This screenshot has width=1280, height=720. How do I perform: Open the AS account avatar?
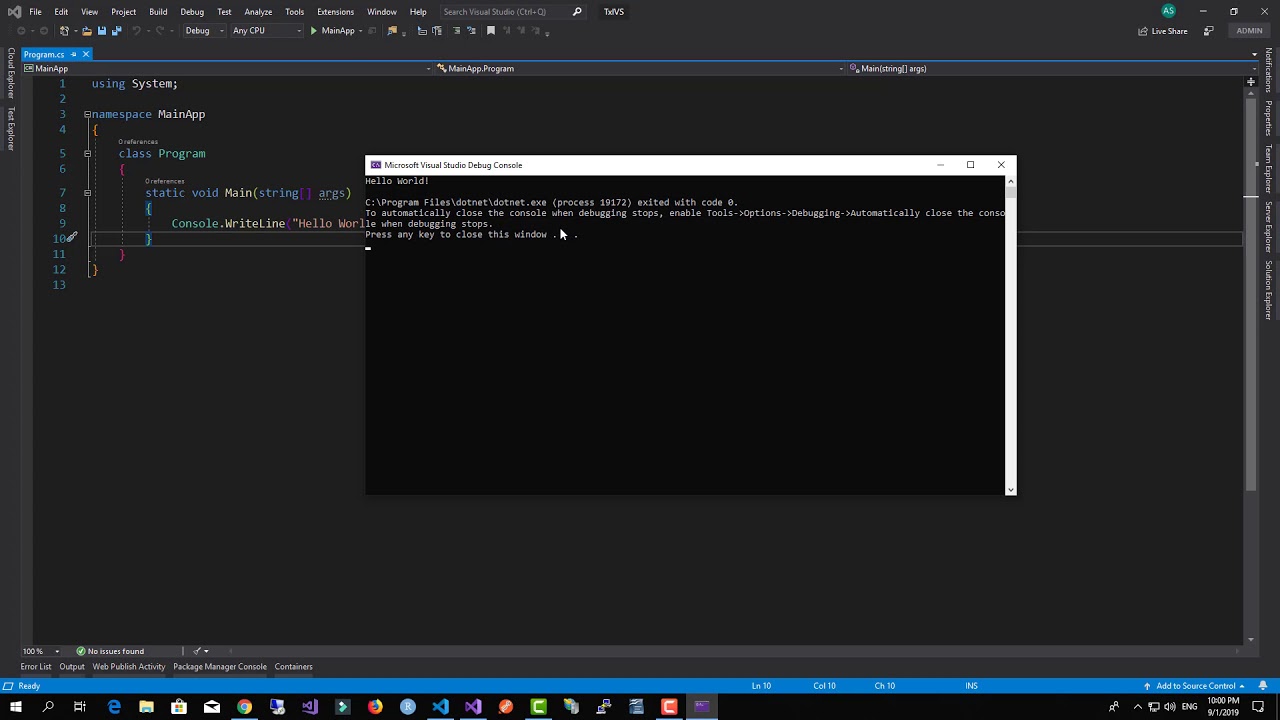(1168, 11)
